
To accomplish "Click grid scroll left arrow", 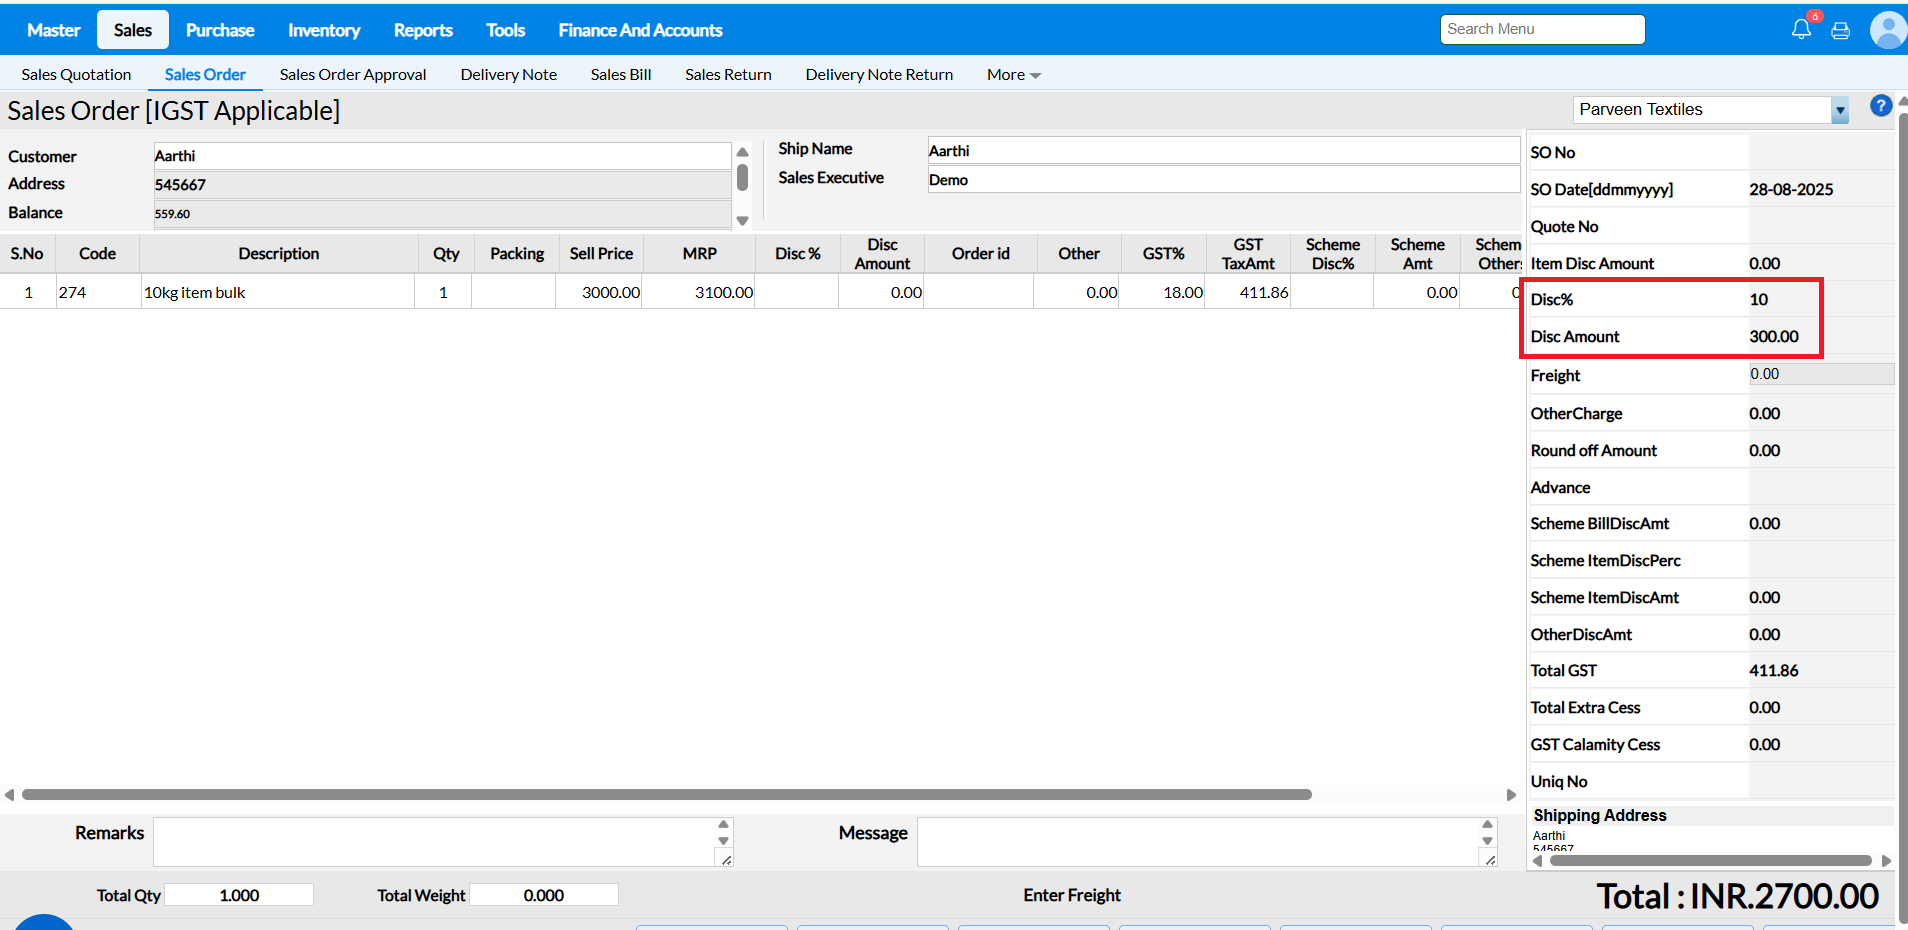I will click(x=10, y=795).
